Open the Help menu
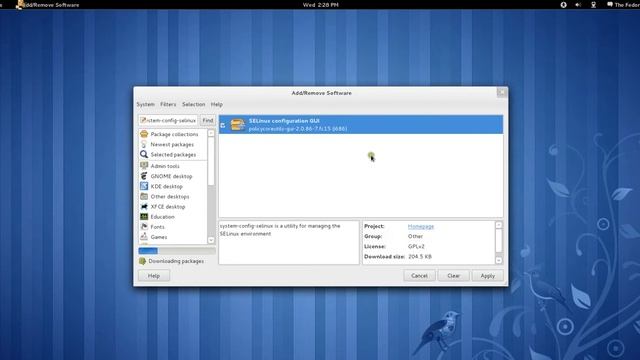 217,104
